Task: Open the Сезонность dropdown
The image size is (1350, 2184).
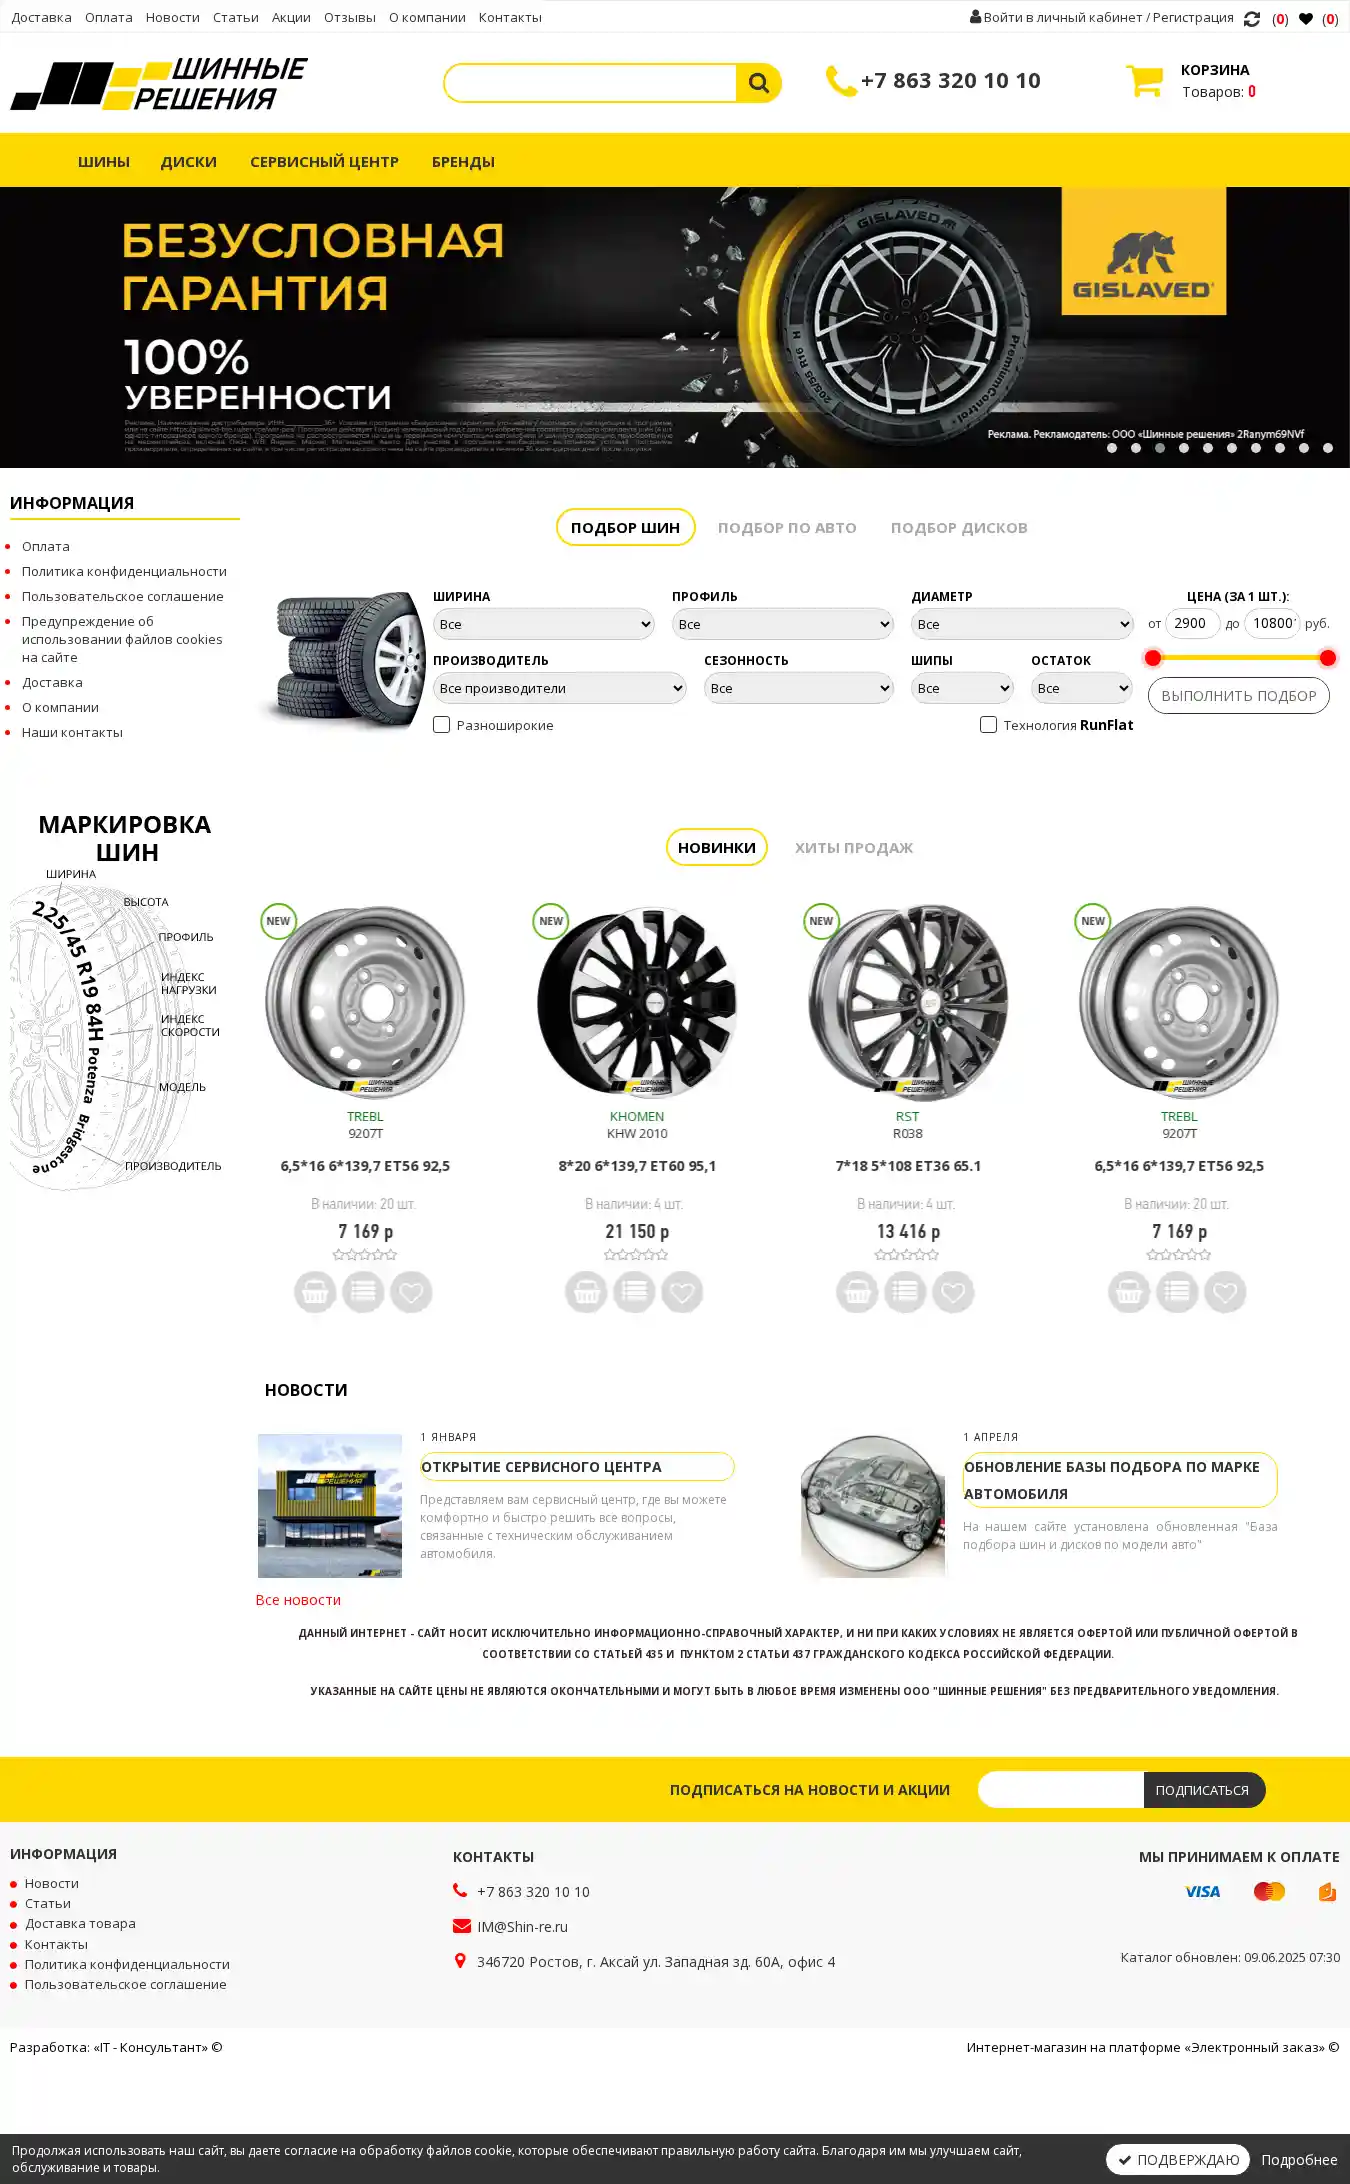Action: pyautogui.click(x=798, y=688)
